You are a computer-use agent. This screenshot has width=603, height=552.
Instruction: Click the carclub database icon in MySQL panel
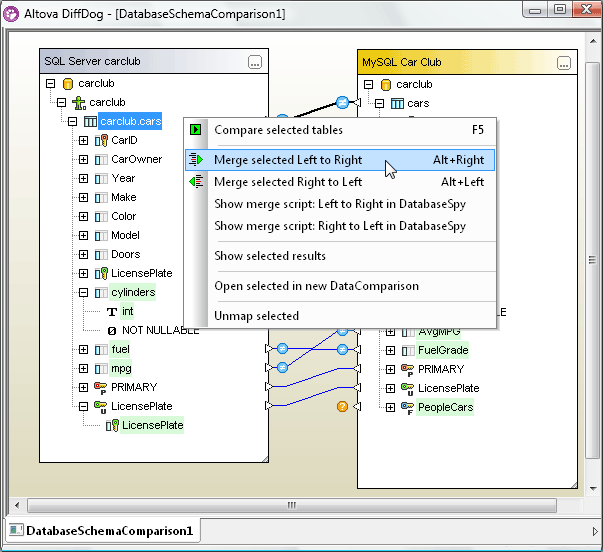(x=386, y=85)
